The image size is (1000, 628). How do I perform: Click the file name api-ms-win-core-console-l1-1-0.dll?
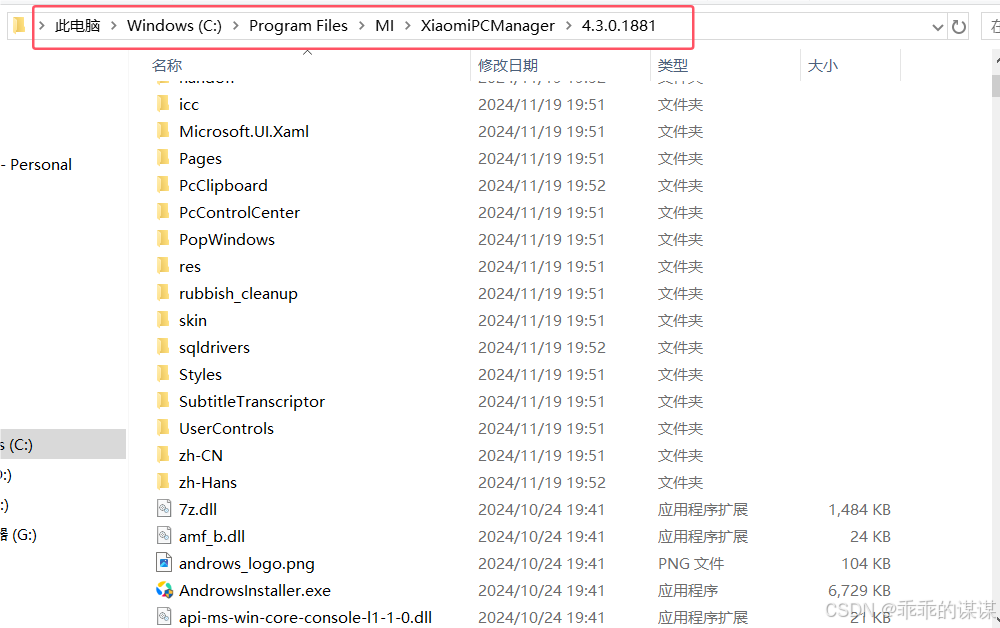point(305,617)
